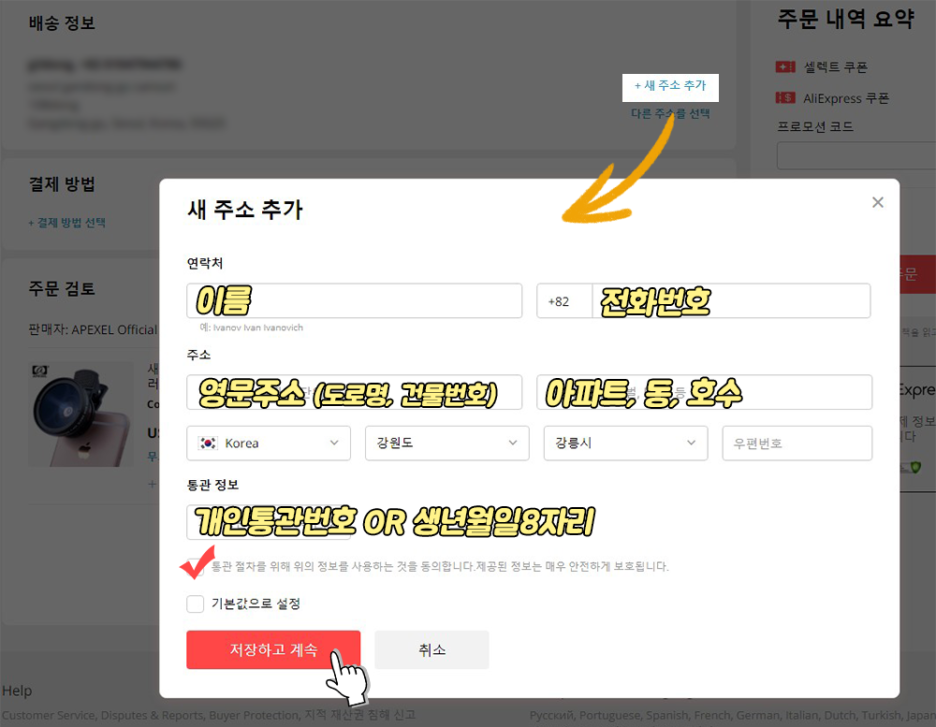Screen dimensions: 936x727
Task: Click the + 새 주소 추가 add address button
Action: 670,87
